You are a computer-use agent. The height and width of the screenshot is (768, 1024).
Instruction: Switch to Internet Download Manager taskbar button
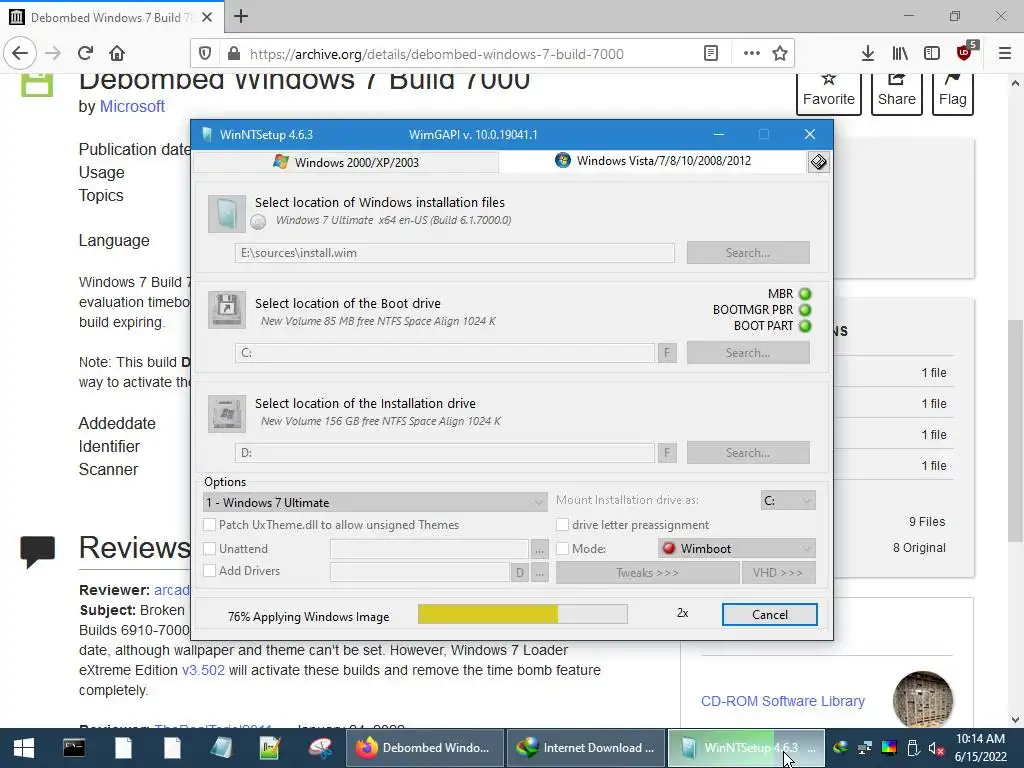click(x=586, y=748)
